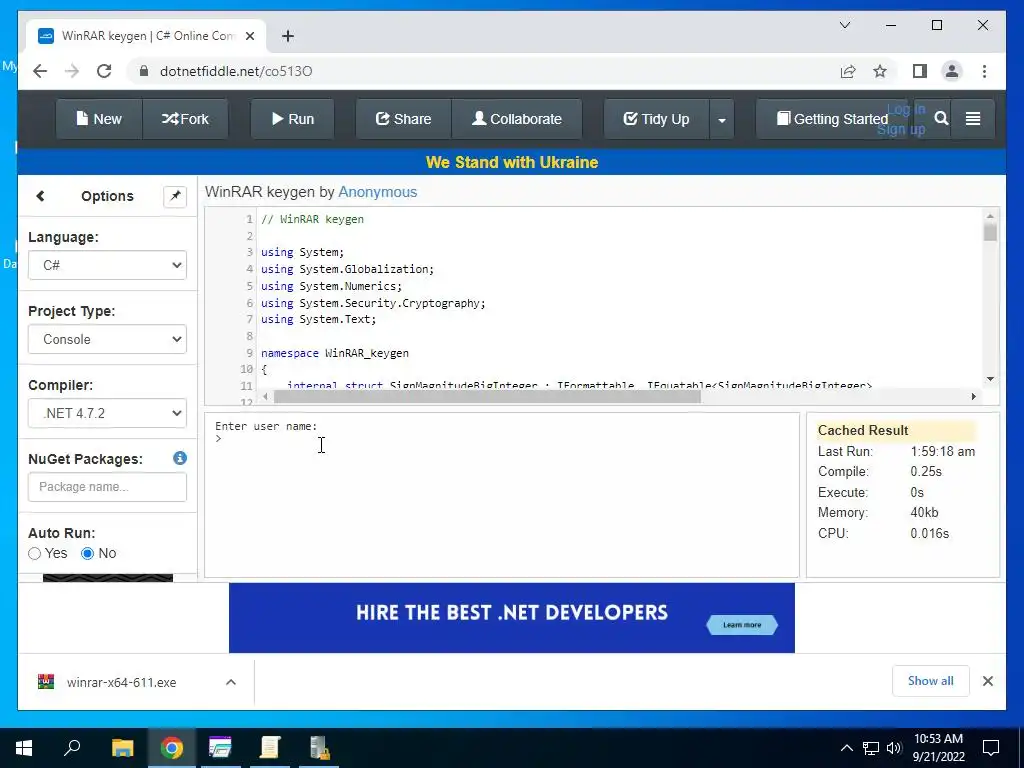Open Windows taskbar search
This screenshot has height=768, width=1024.
72,748
